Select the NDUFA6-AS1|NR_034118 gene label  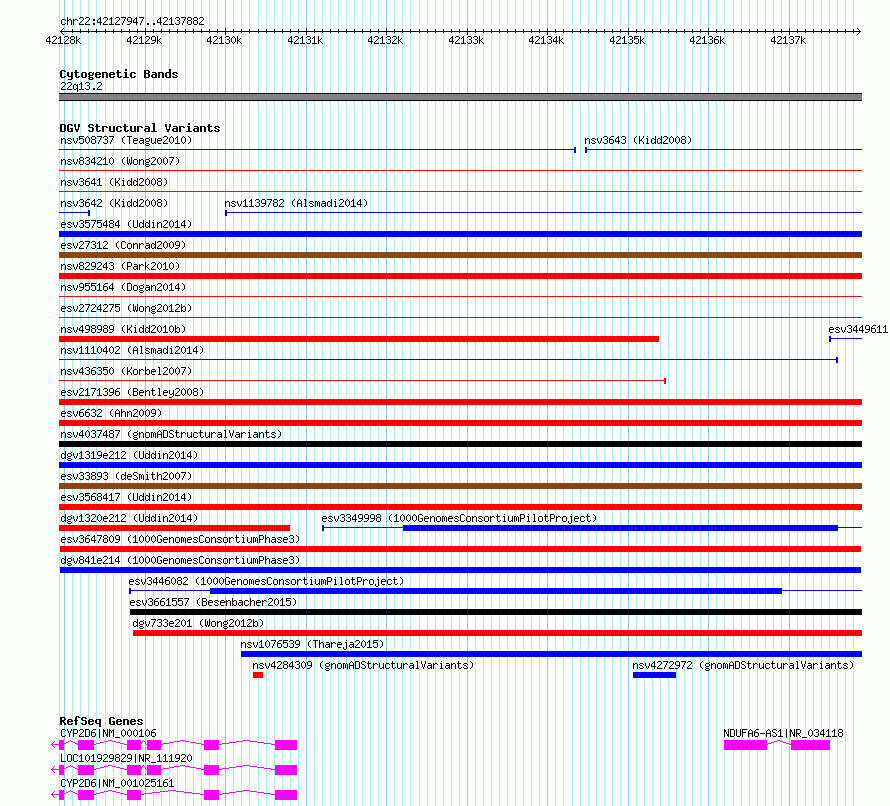pos(783,733)
